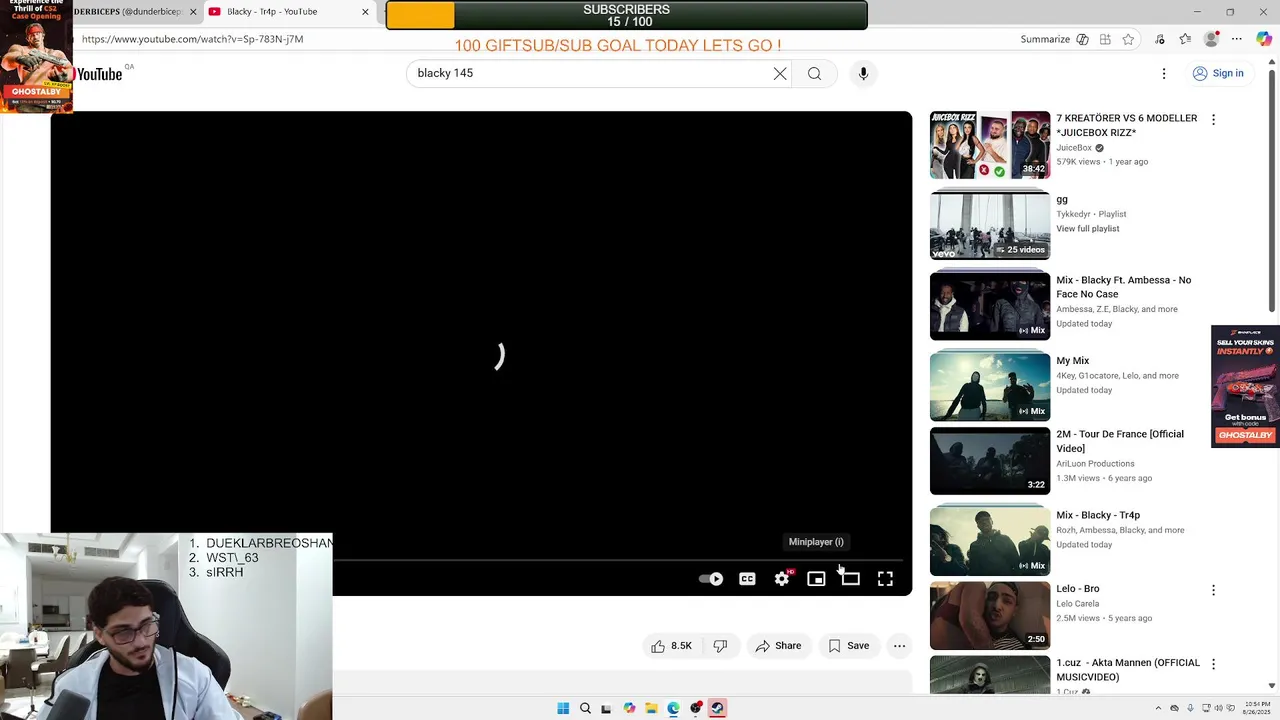Open the Favorites list icon

click(1185, 39)
